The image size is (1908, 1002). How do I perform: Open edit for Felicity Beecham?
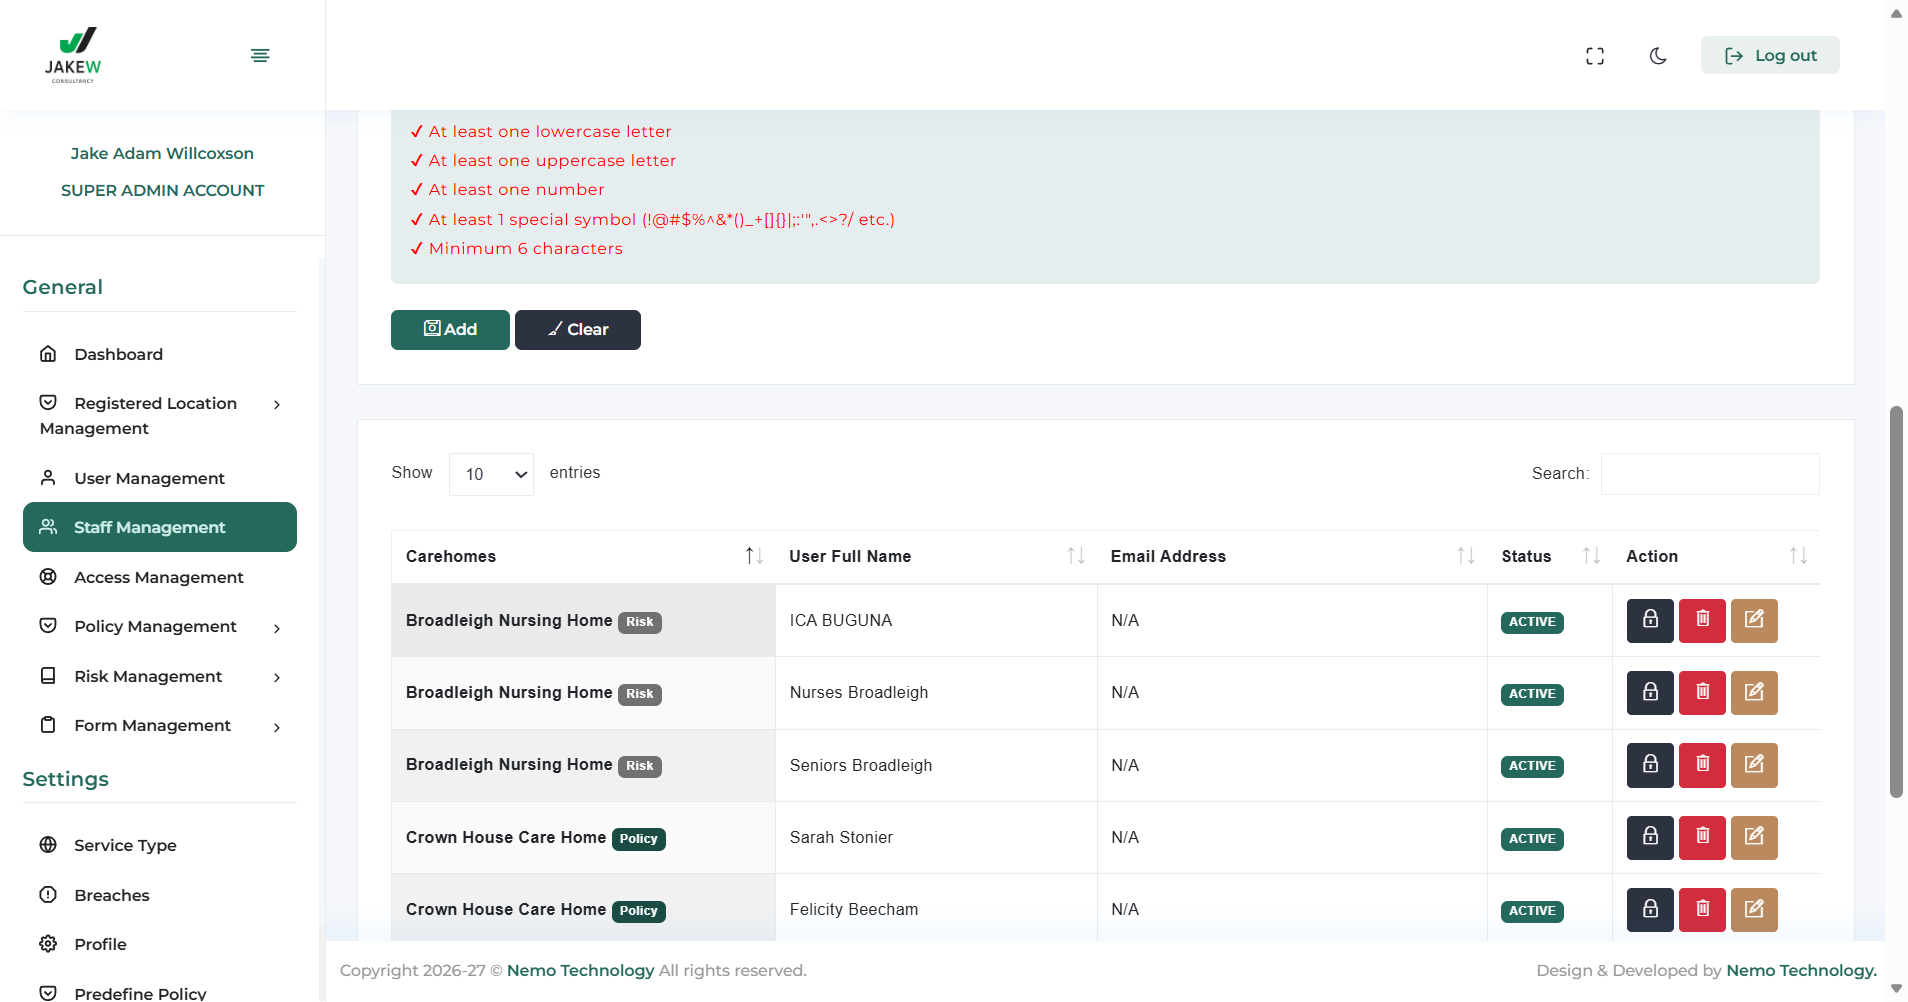click(x=1753, y=909)
